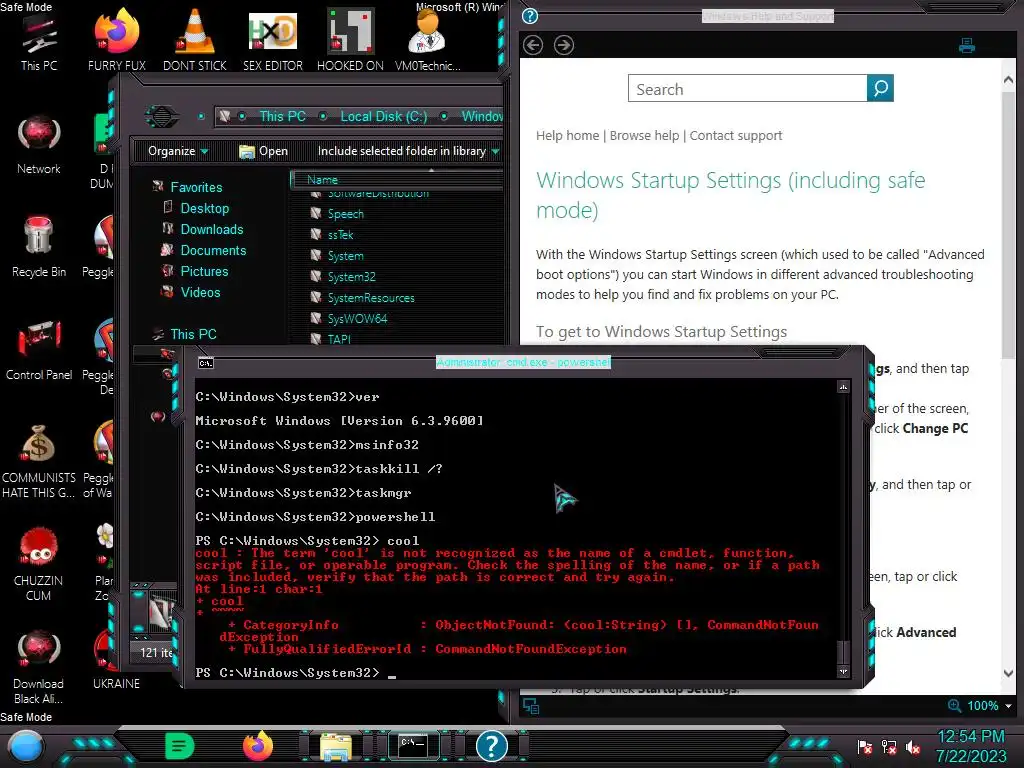
Task: Click the Help window question mark icon
Action: click(530, 16)
